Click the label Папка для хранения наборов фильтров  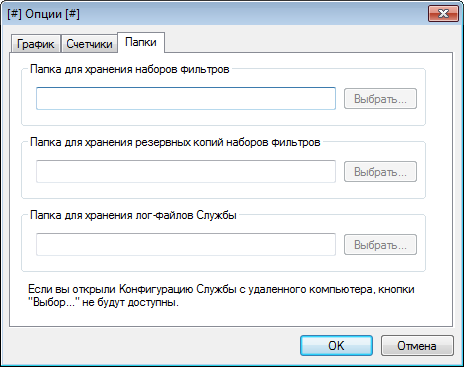(130, 69)
